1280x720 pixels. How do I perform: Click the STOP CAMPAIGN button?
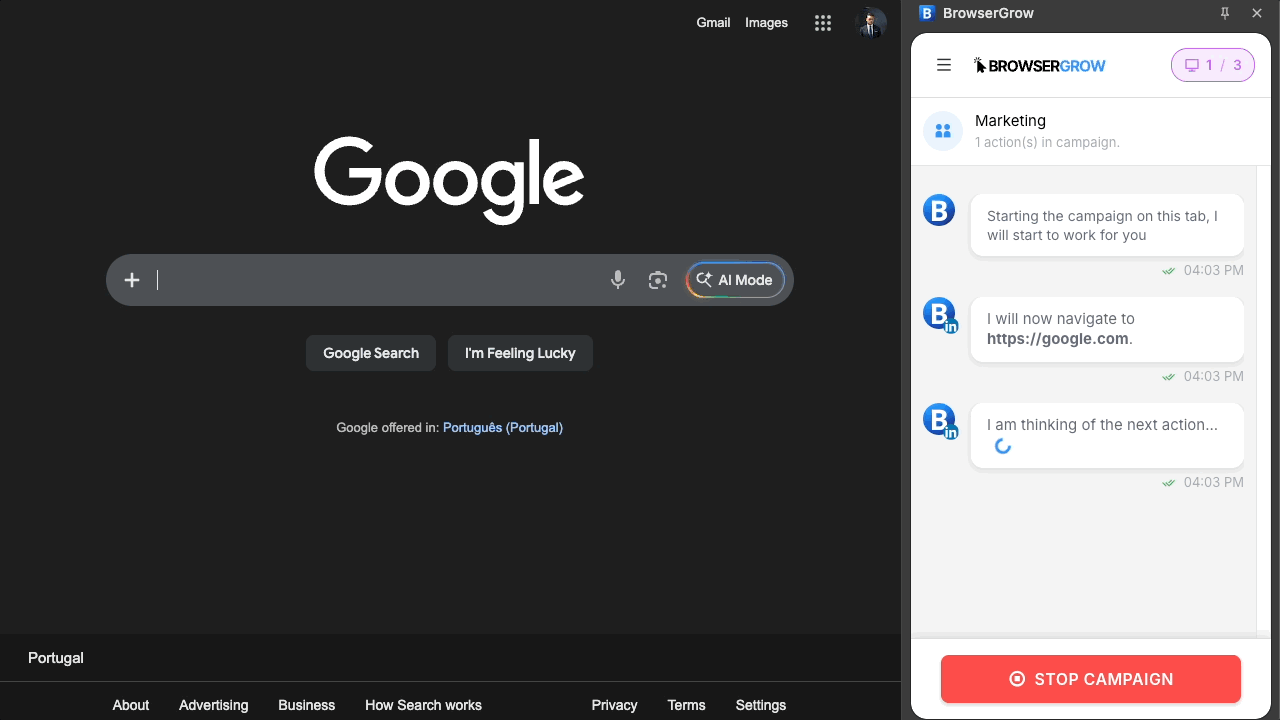pyautogui.click(x=1090, y=679)
